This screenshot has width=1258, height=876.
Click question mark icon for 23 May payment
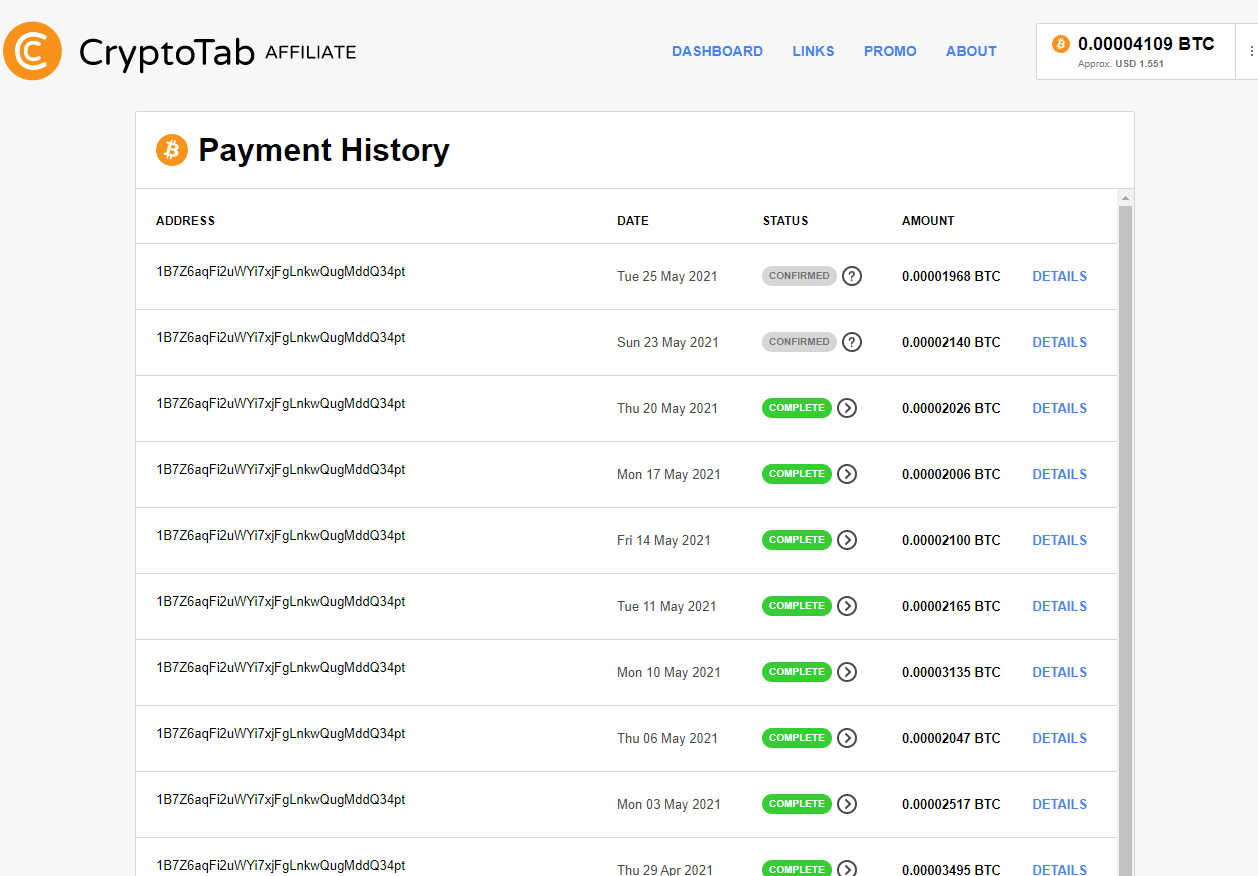tap(852, 342)
